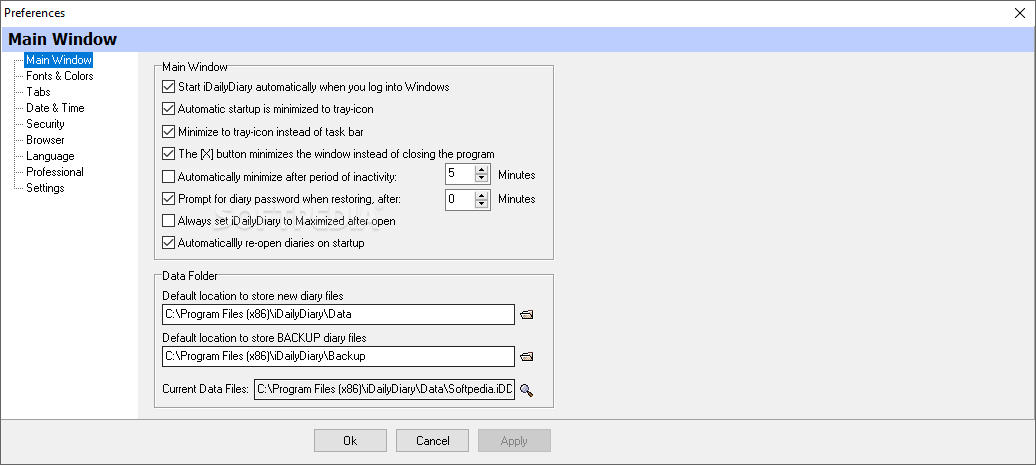1036x465 pixels.
Task: Click the Apply button
Action: tap(514, 441)
